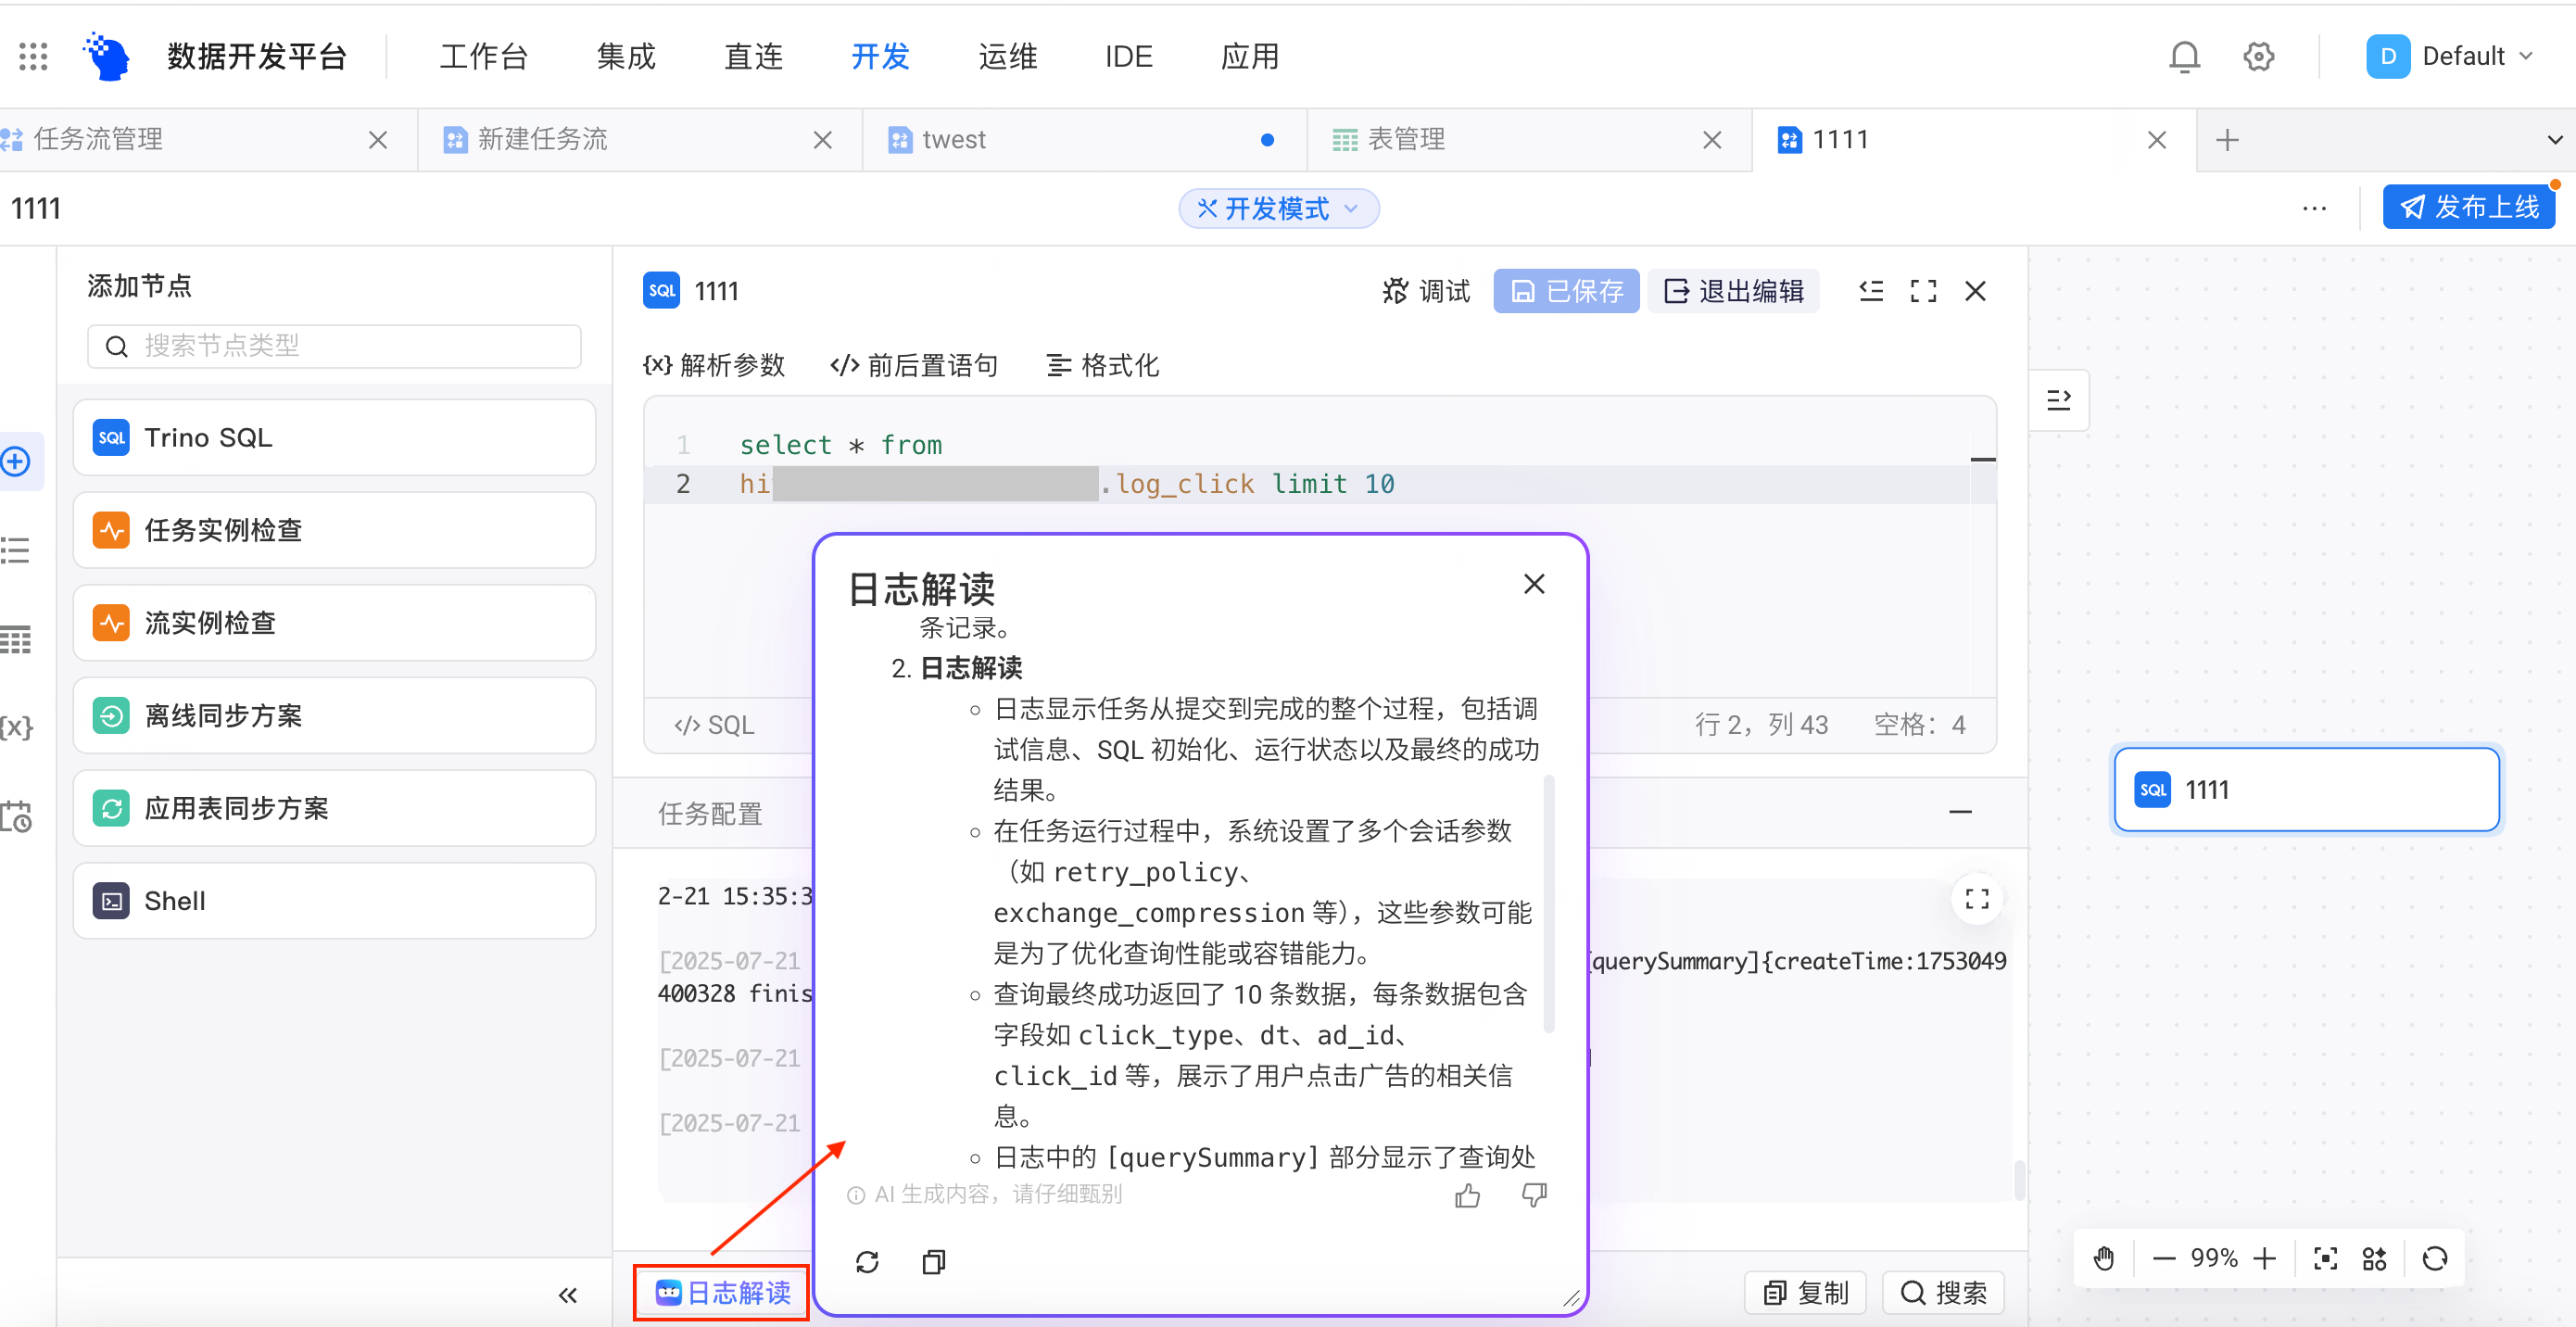Close the 1111 tab

(2157, 140)
